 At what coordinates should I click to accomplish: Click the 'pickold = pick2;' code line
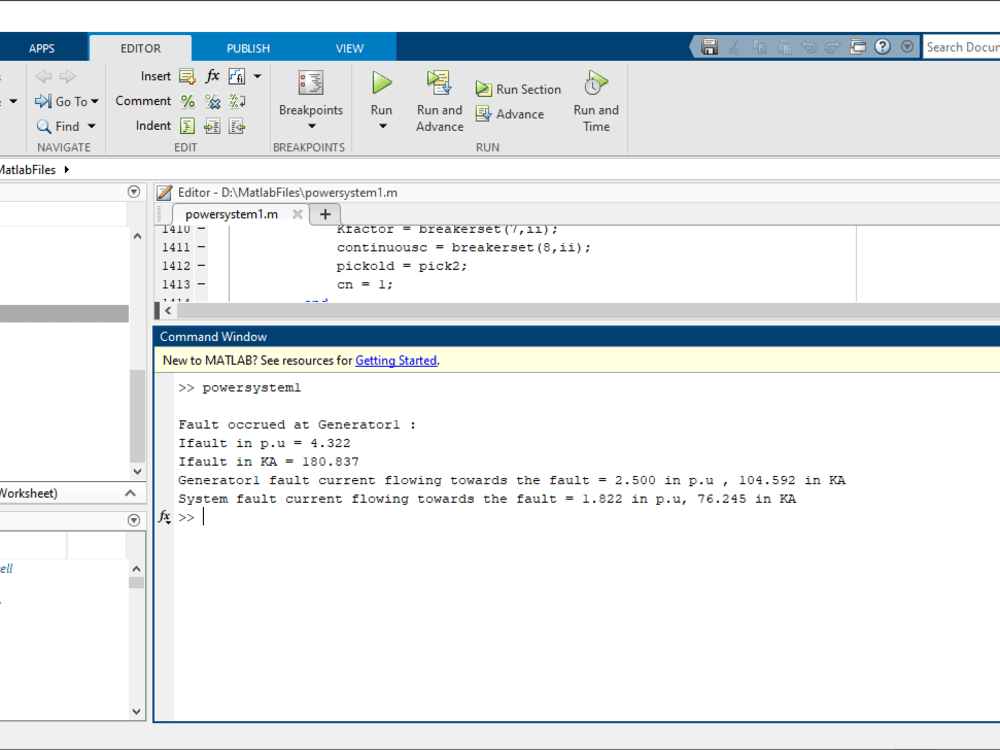402,266
